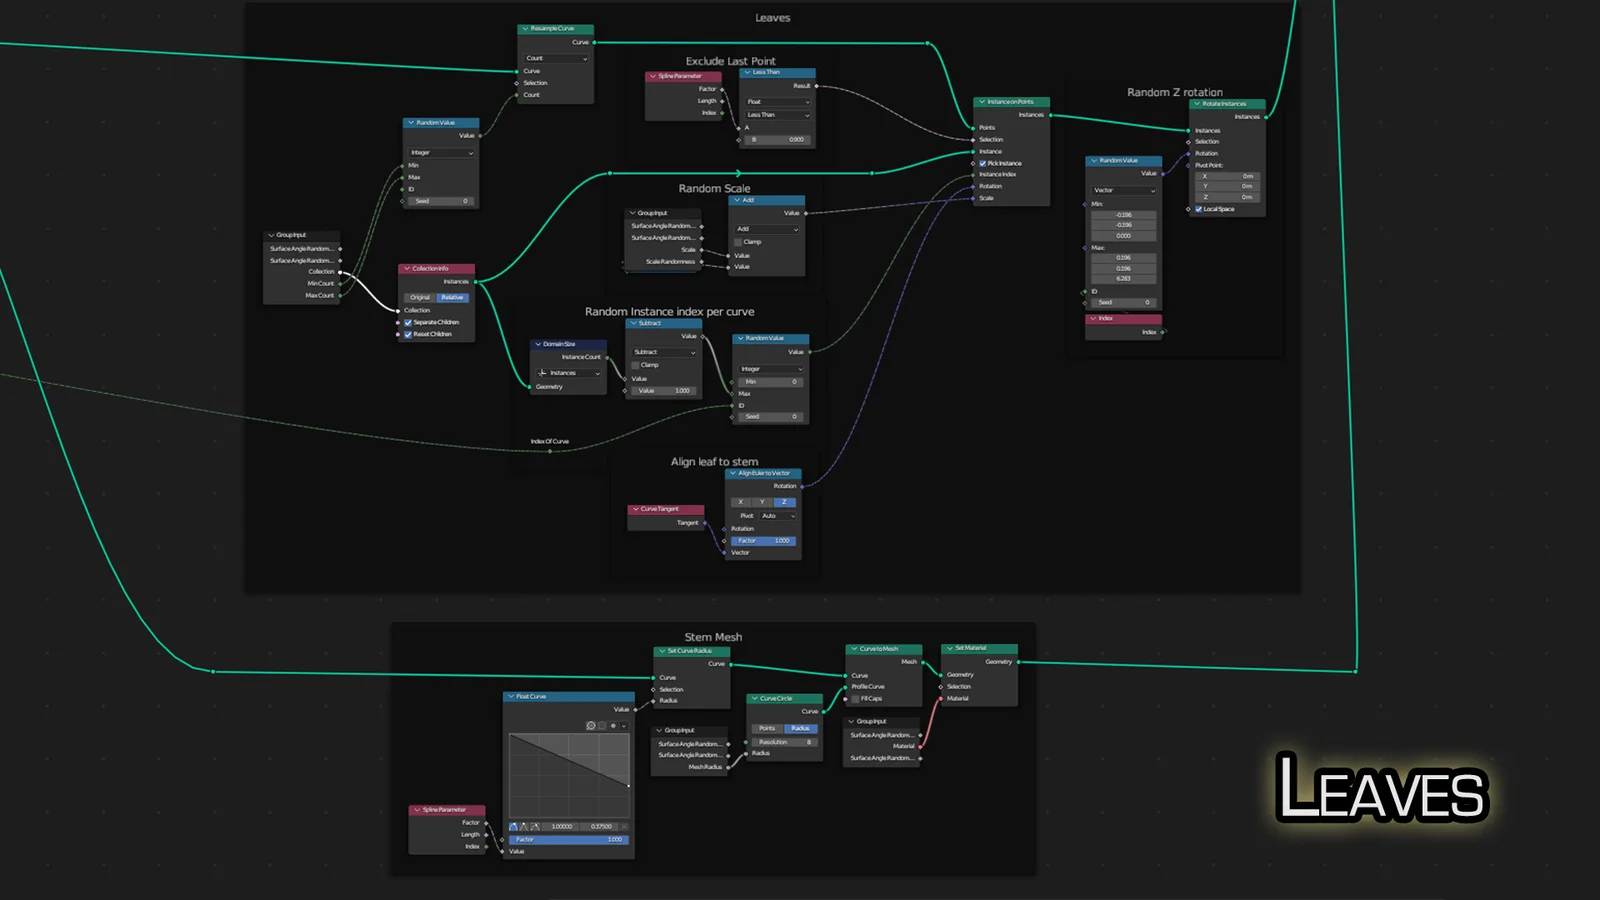Screen dimensions: 1600x900
Task: Click the delete point X icon in Float Curve
Action: point(624,827)
